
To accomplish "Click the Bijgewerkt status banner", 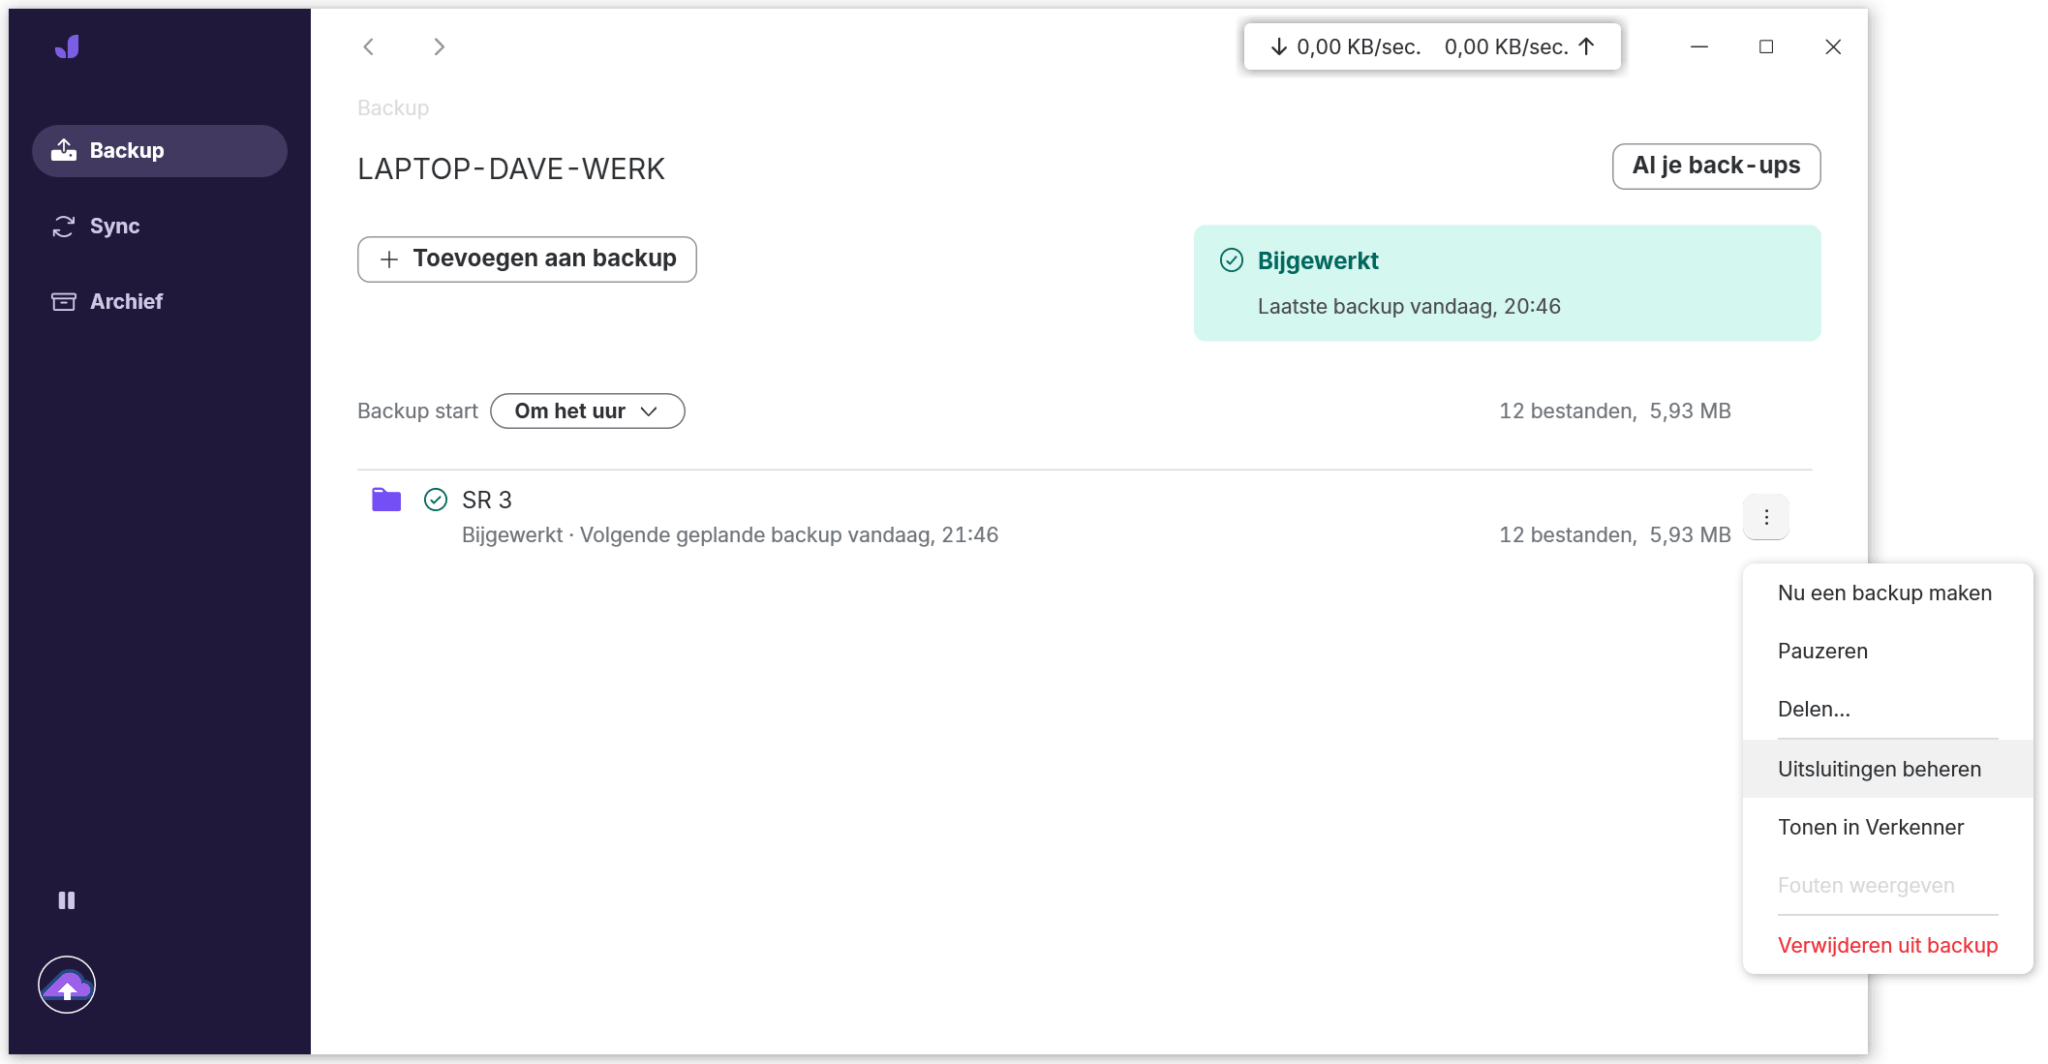I will click(x=1507, y=283).
